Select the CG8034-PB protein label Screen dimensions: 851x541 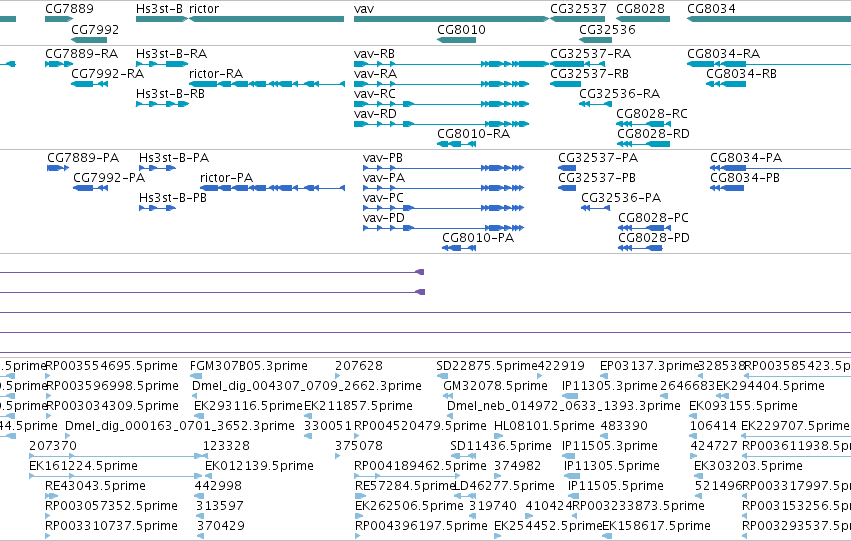point(745,178)
